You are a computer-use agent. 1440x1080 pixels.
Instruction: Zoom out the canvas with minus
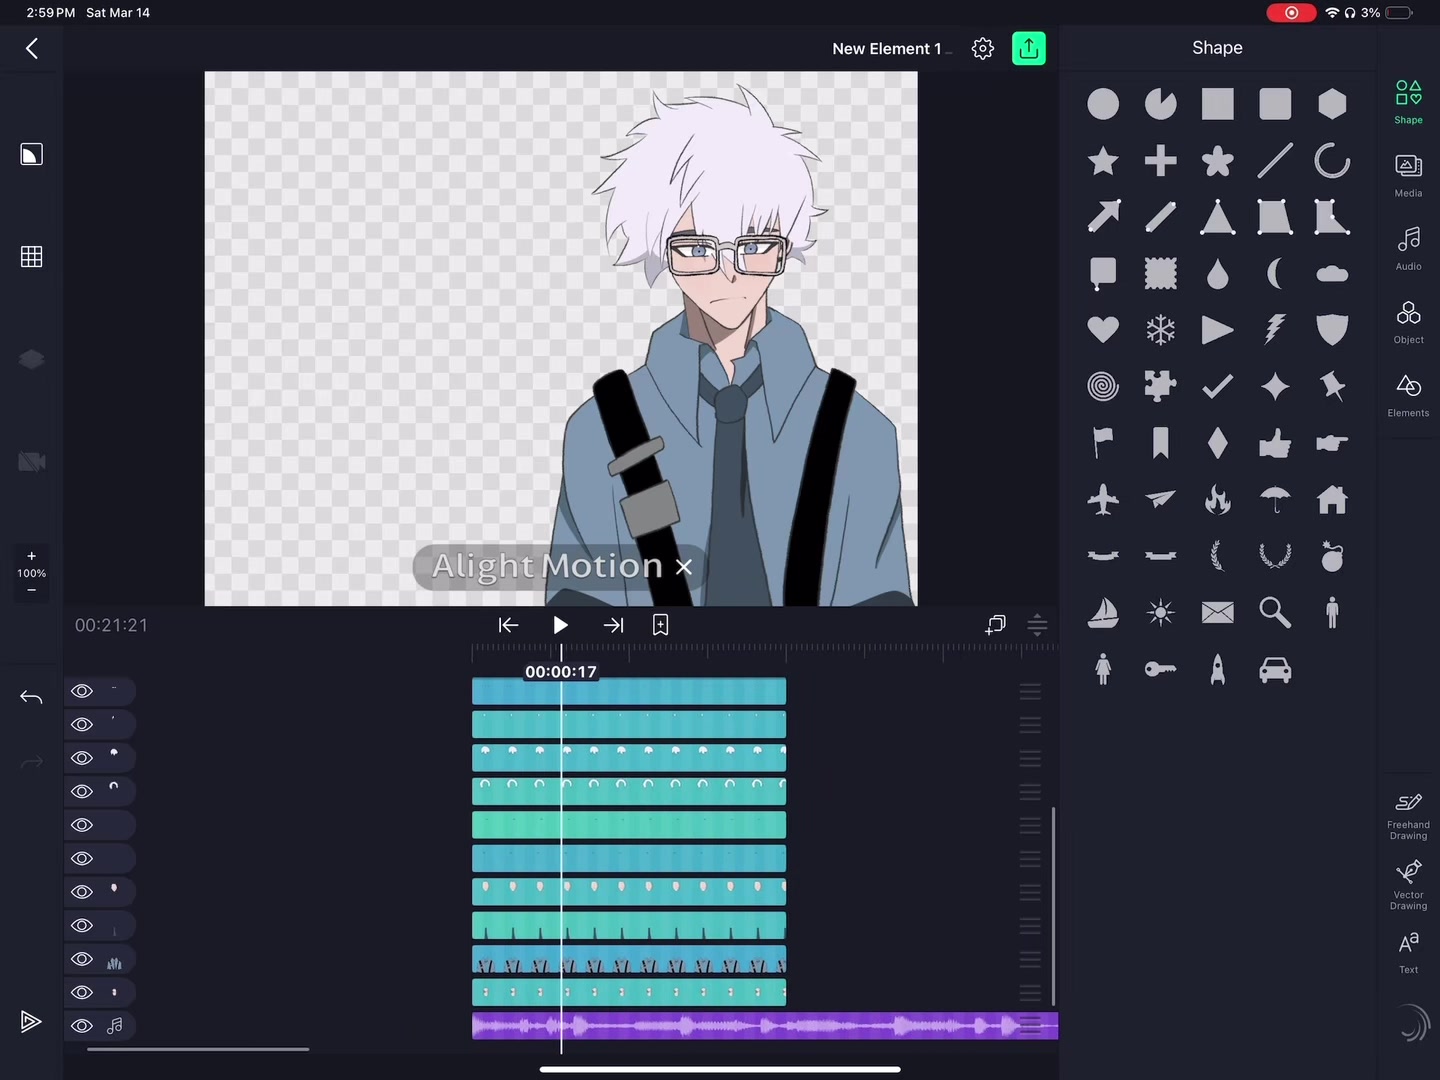coord(31,590)
